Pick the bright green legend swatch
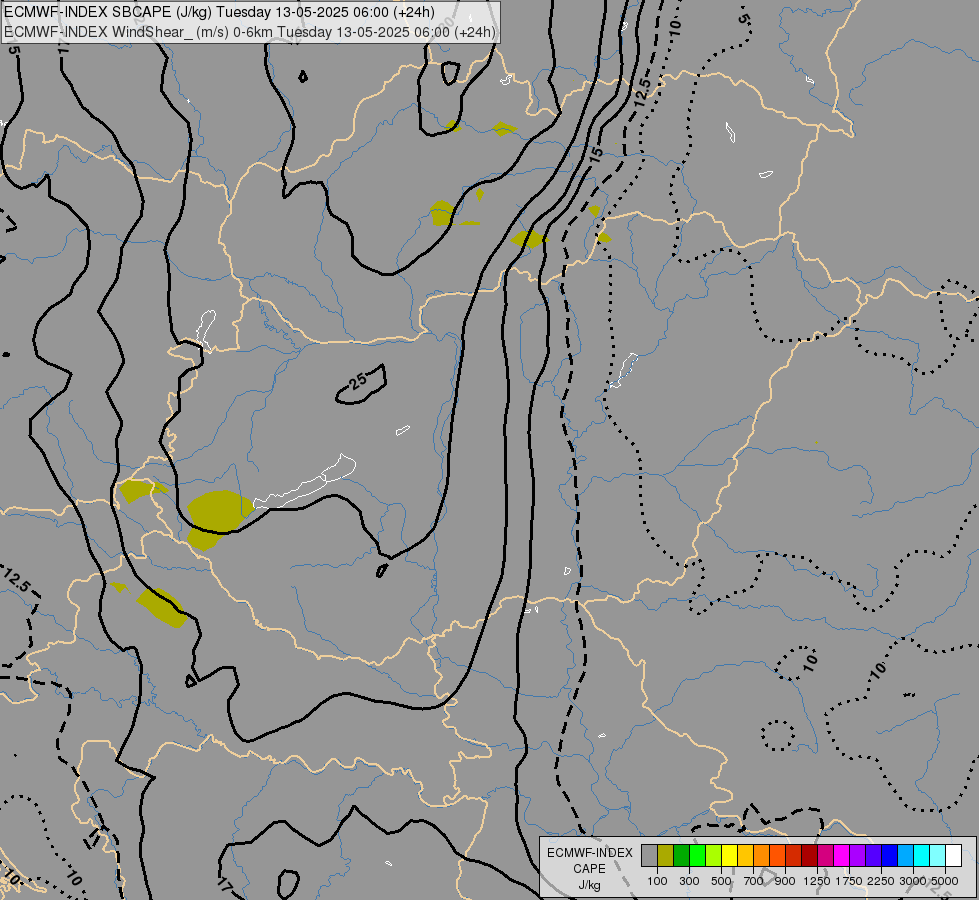 697,855
